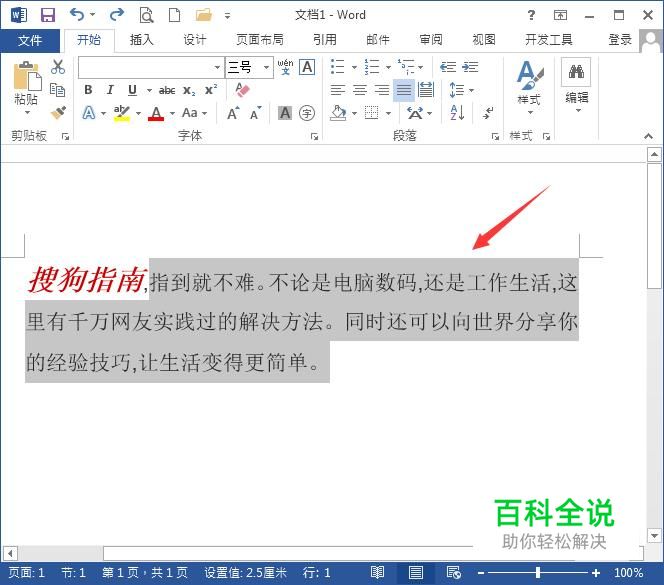The height and width of the screenshot is (585, 664).
Task: Toggle strikethrough formatting
Action: click(x=167, y=90)
